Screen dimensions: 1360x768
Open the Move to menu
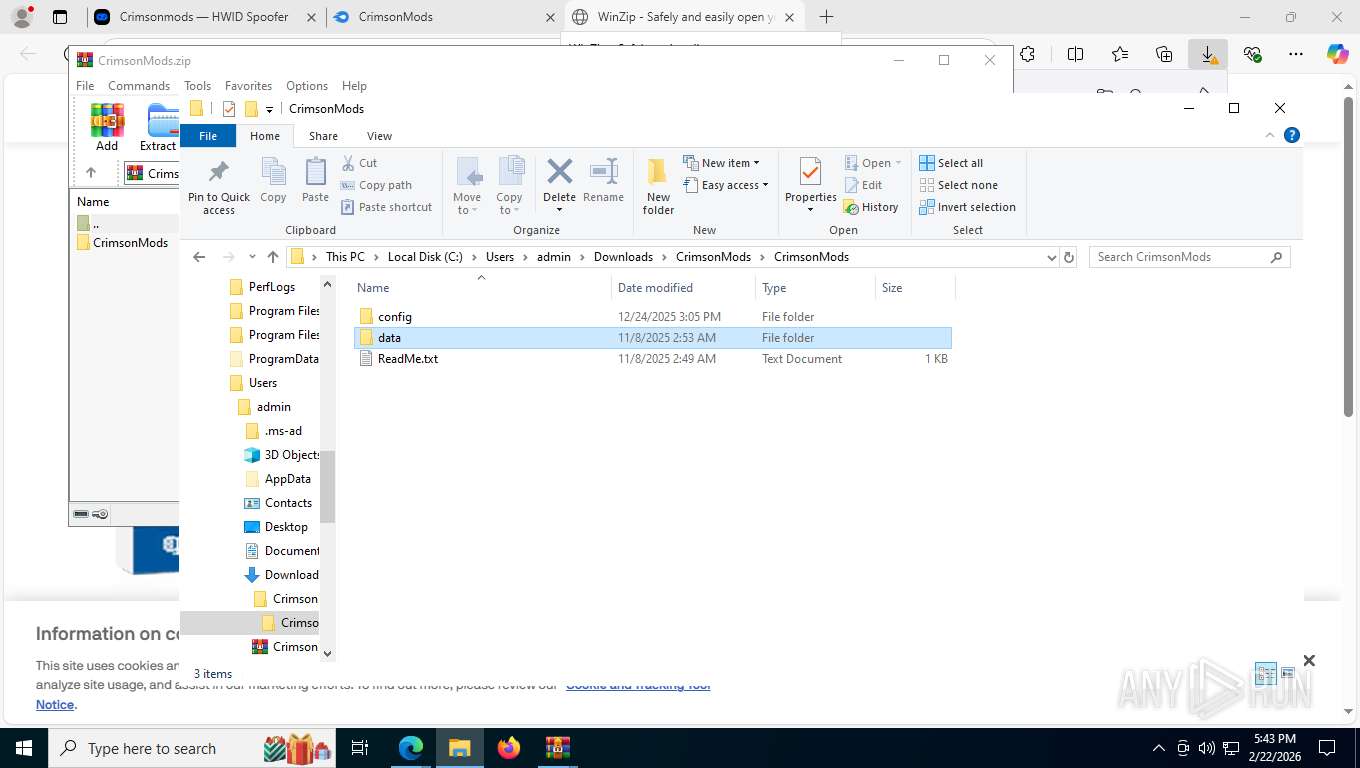click(467, 186)
